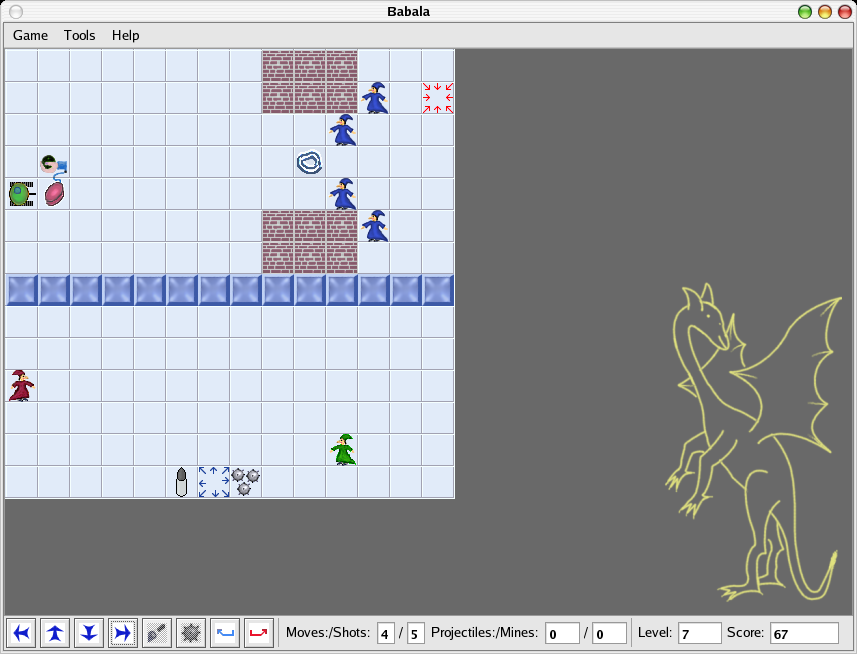This screenshot has width=857, height=654.
Task: Click the 'Projectiles:/Mines:' label
Action: pos(484,633)
